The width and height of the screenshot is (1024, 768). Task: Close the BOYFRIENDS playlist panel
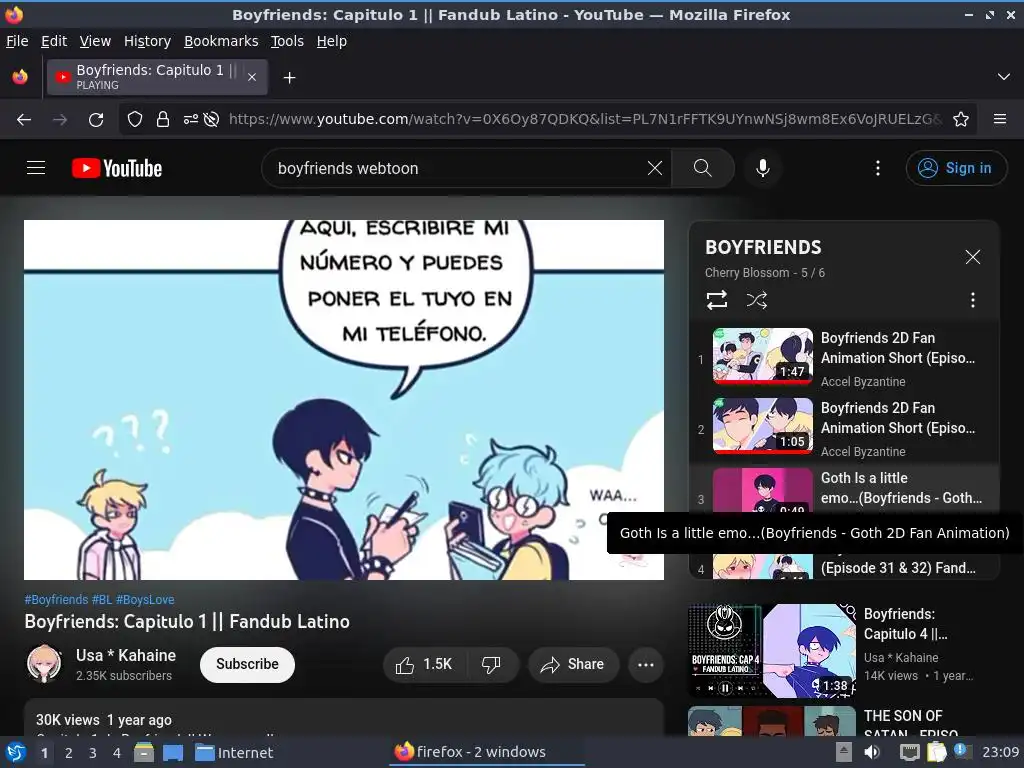point(972,257)
